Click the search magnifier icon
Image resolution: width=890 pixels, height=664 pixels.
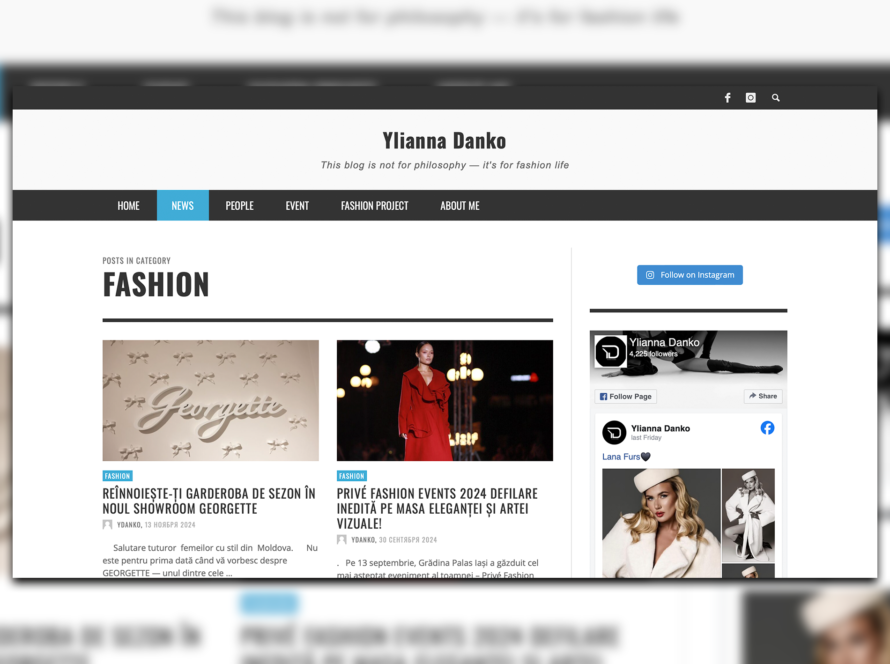(x=776, y=98)
